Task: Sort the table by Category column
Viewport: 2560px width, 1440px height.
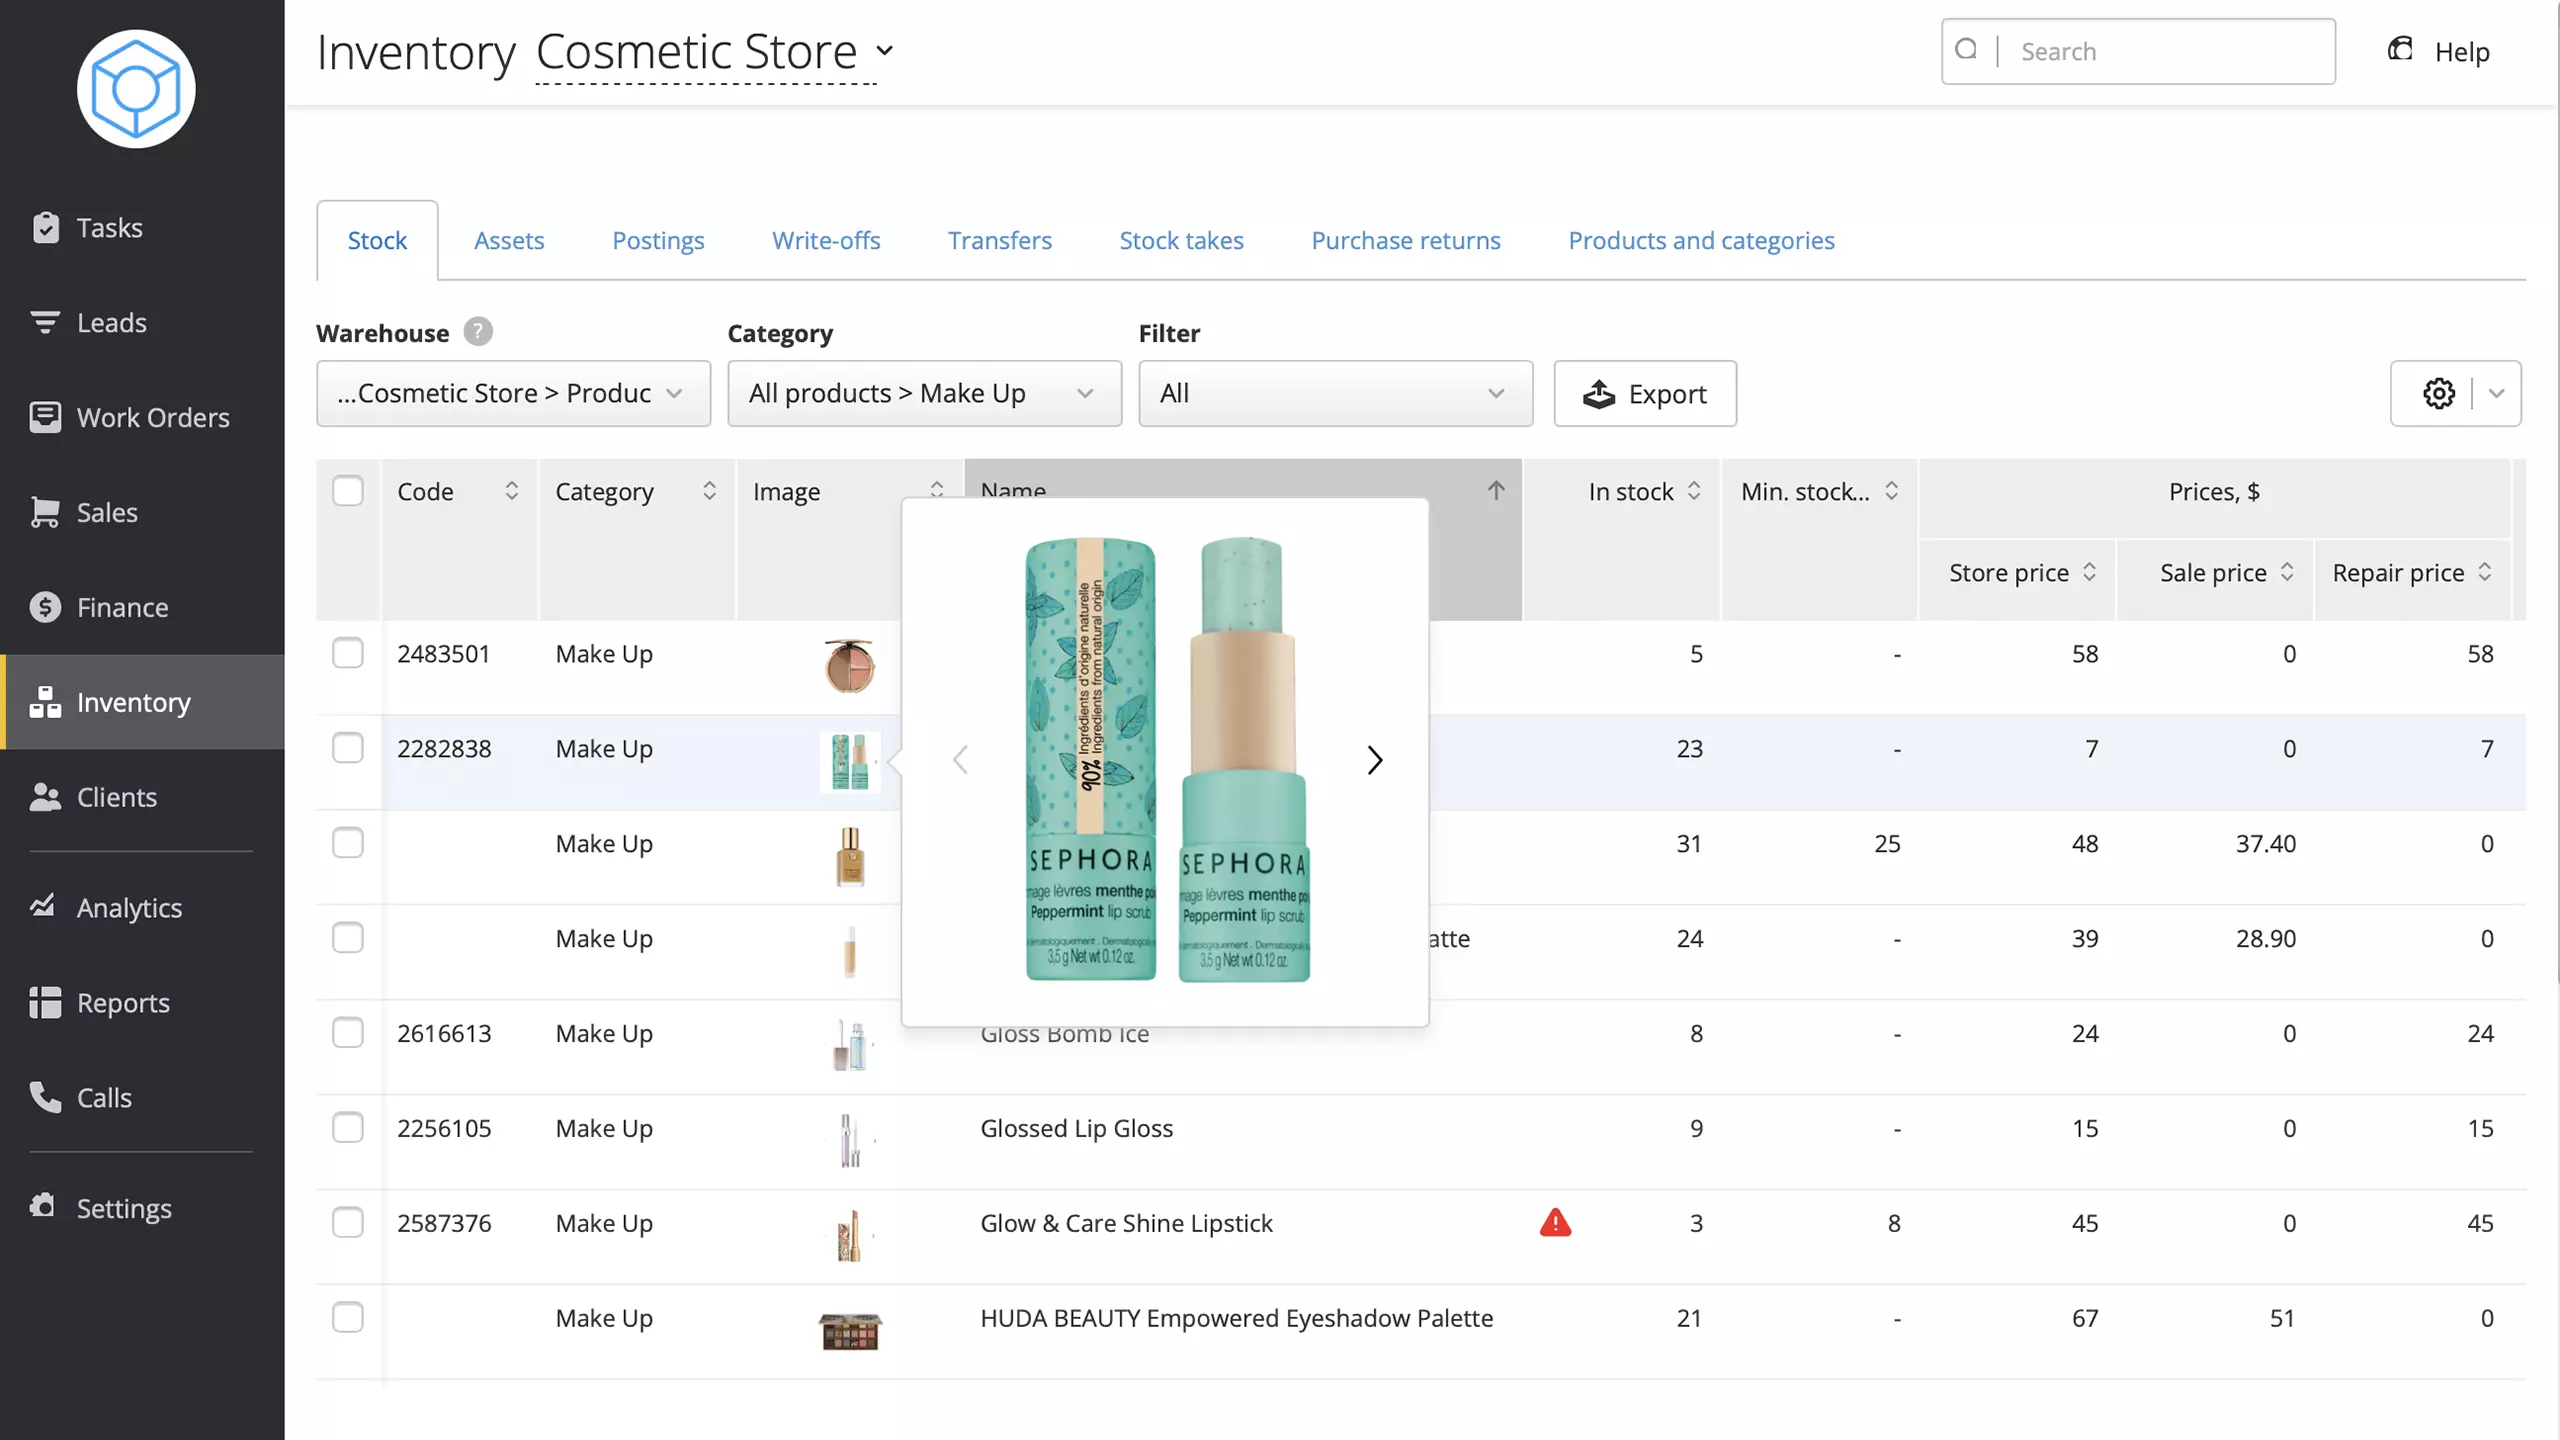Action: 709,491
